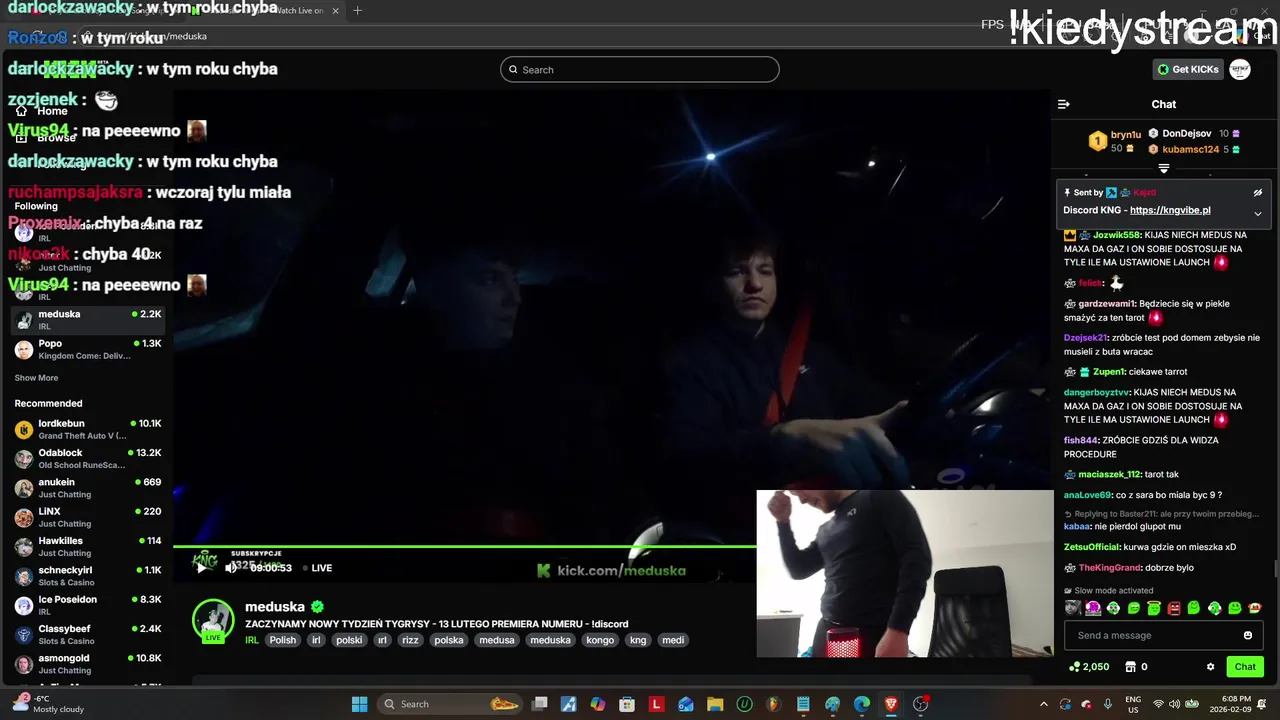Screen dimensions: 1280x720
Task: View the 2,050 channel points balance
Action: [1089, 667]
